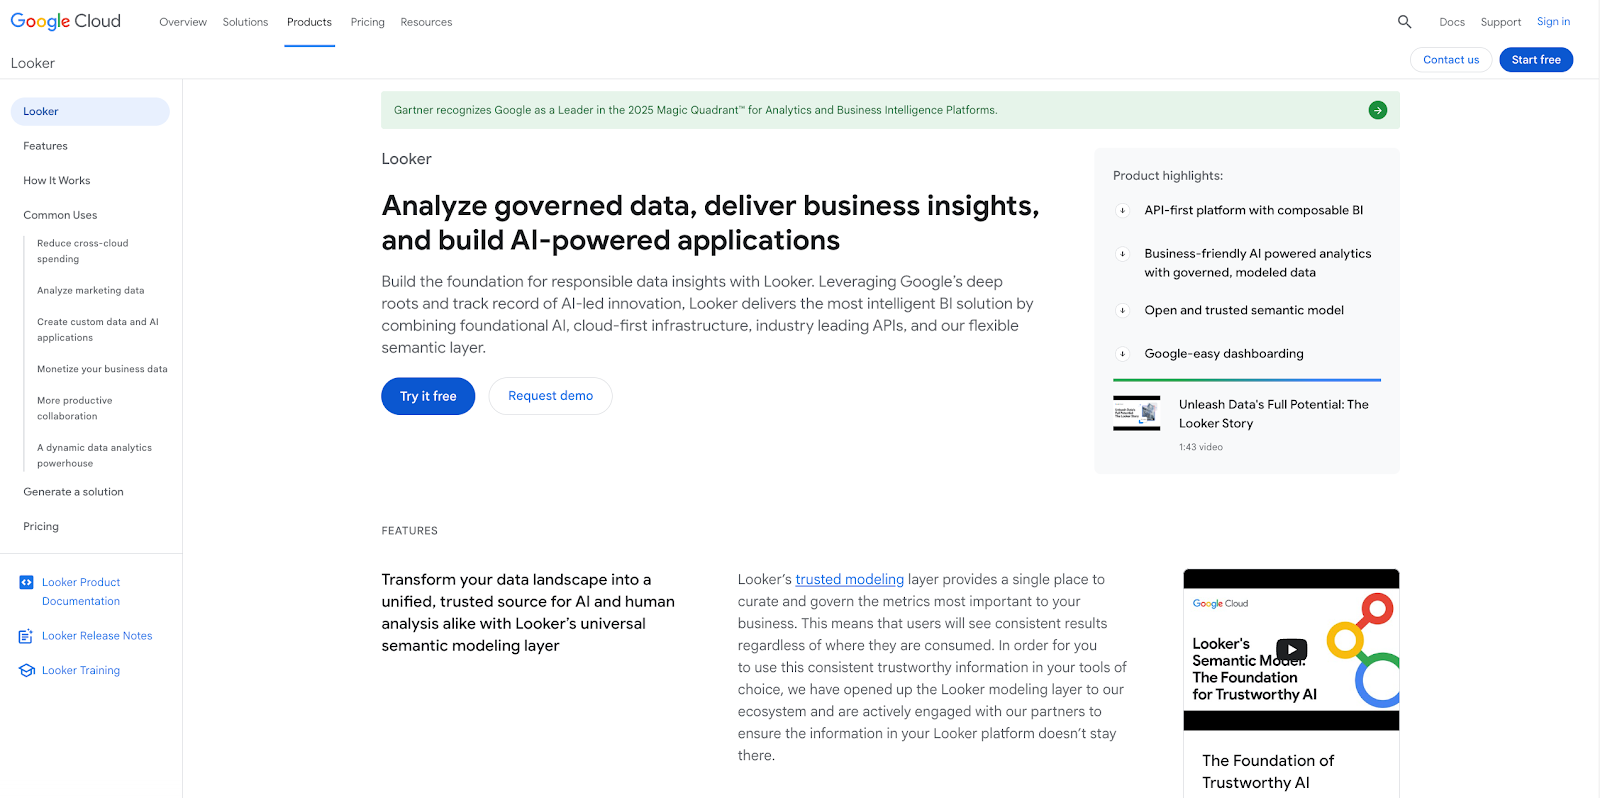Select Pricing in the top navigation
This screenshot has width=1600, height=798.
click(367, 22)
